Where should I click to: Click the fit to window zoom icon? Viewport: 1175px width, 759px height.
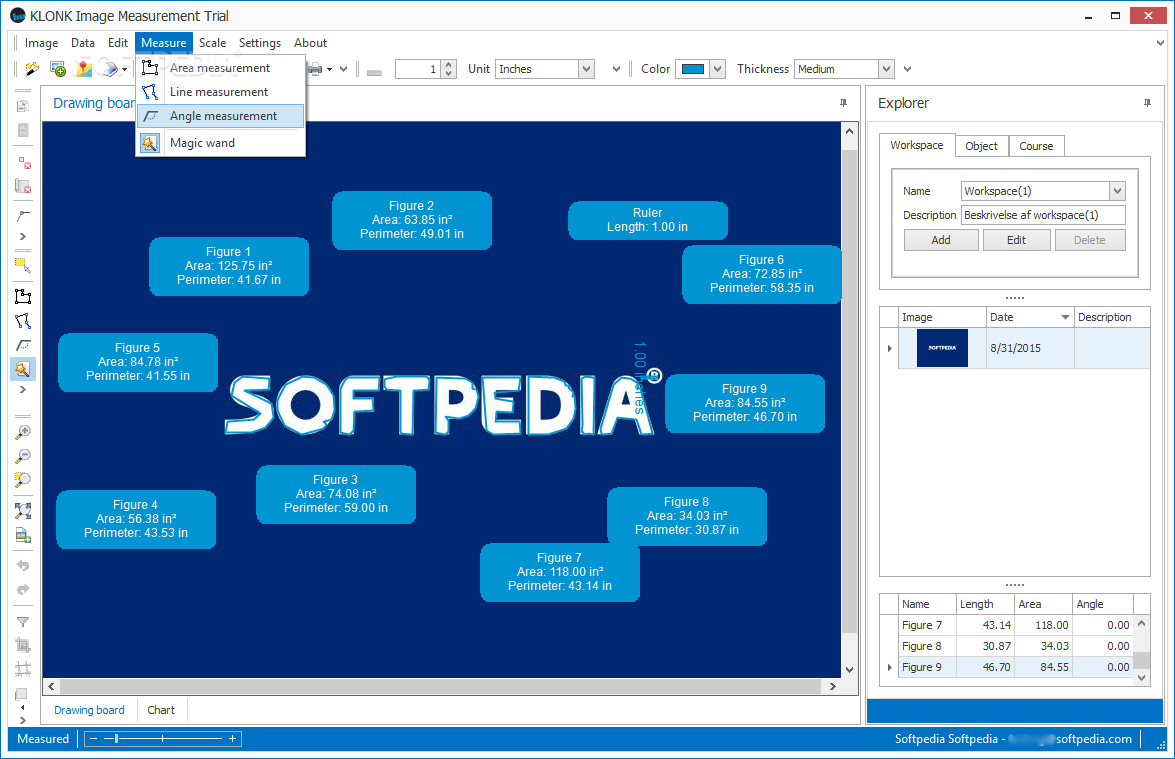point(23,511)
